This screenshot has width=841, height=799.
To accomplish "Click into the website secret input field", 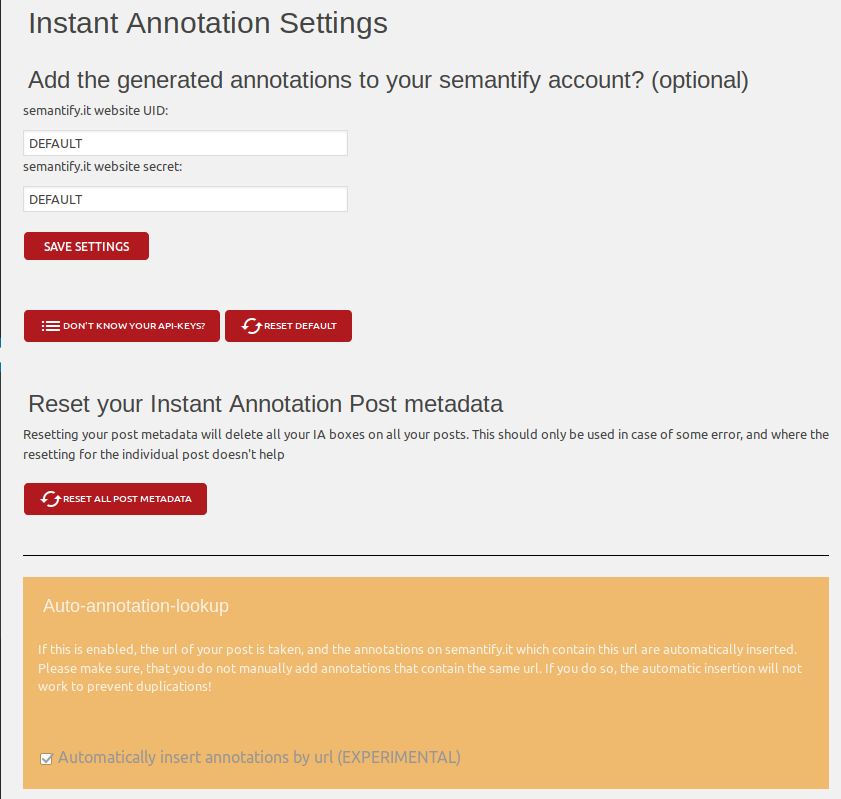I will click(x=185, y=199).
